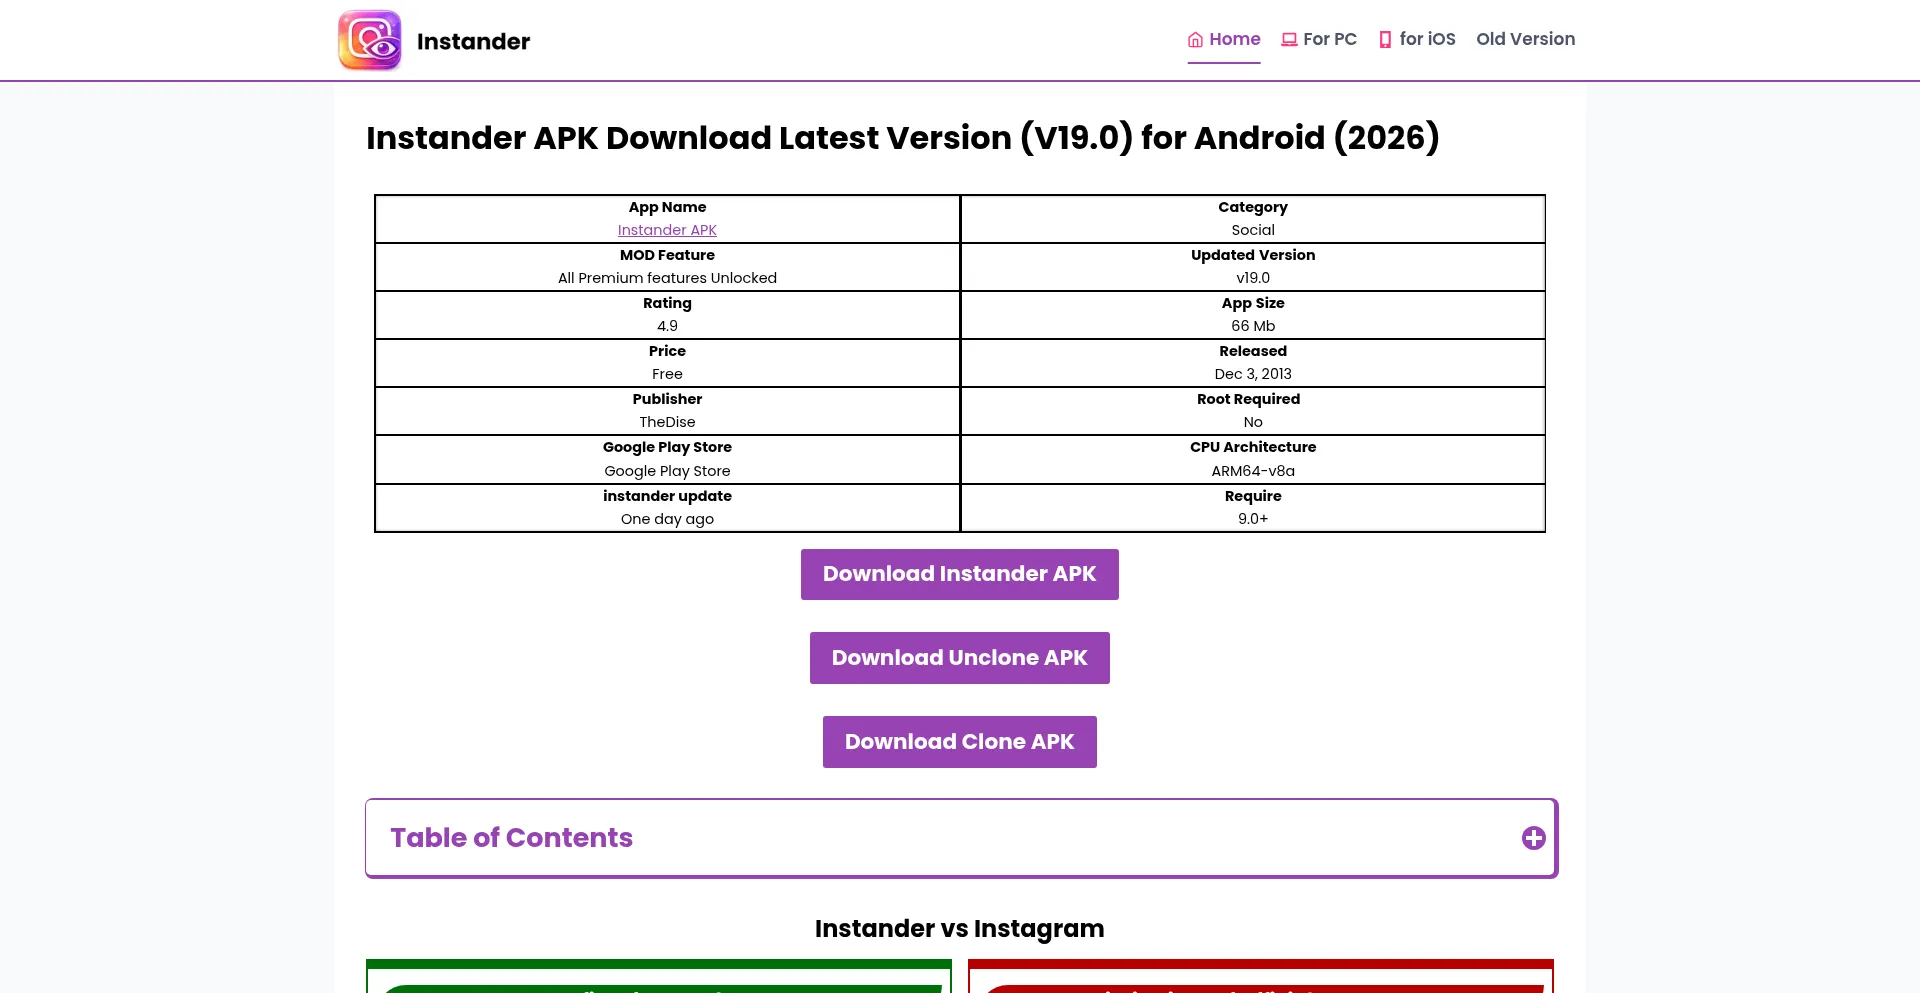The width and height of the screenshot is (1920, 993).
Task: Click the For PC laptop icon
Action: 1289,40
